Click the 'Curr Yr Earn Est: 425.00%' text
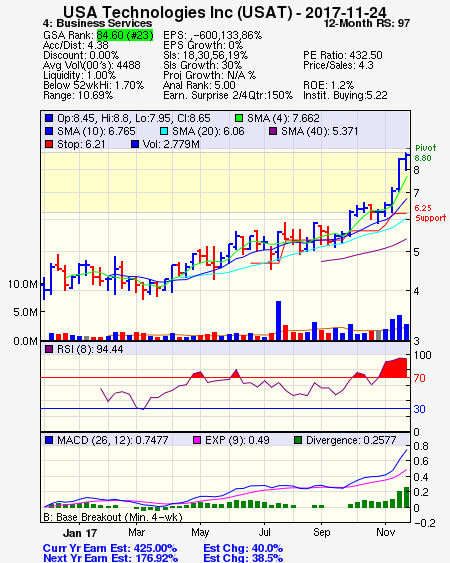 (x=110, y=549)
